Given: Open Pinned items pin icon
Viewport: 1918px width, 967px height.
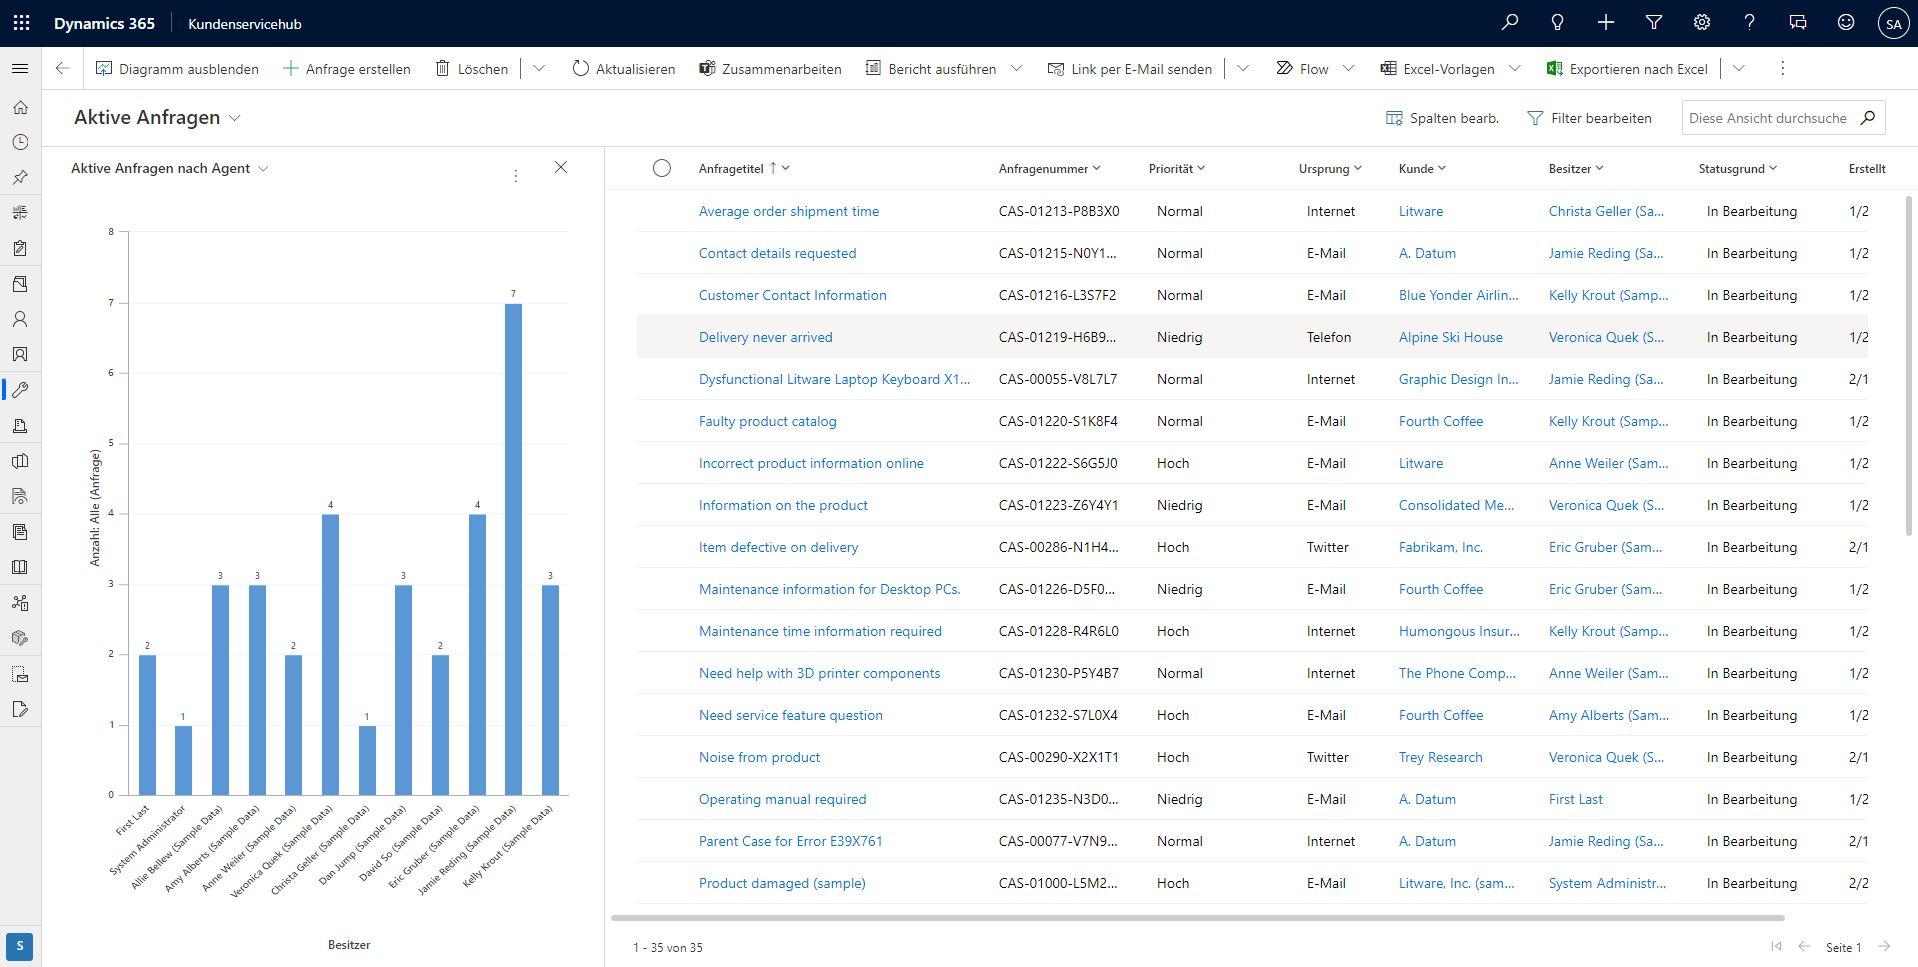Looking at the screenshot, I should pyautogui.click(x=20, y=177).
